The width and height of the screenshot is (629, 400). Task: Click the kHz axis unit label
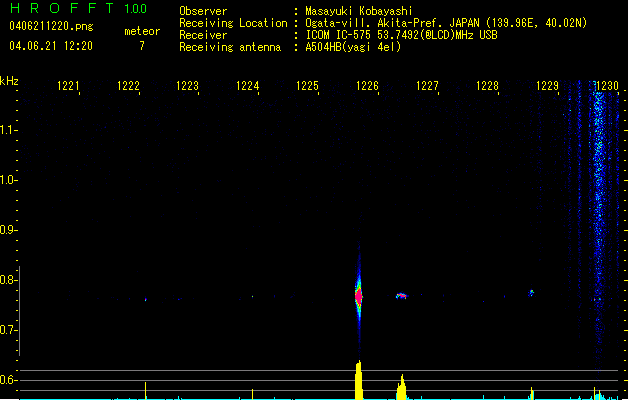click(9, 81)
